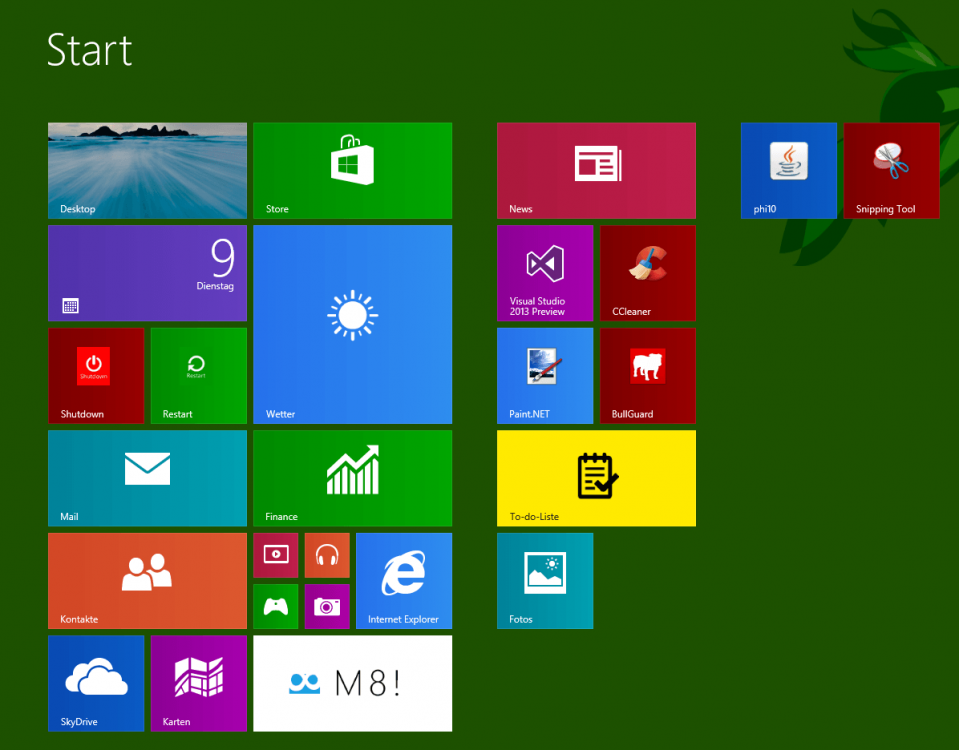Open the small Camera tile
This screenshot has height=750, width=959.
(327, 606)
